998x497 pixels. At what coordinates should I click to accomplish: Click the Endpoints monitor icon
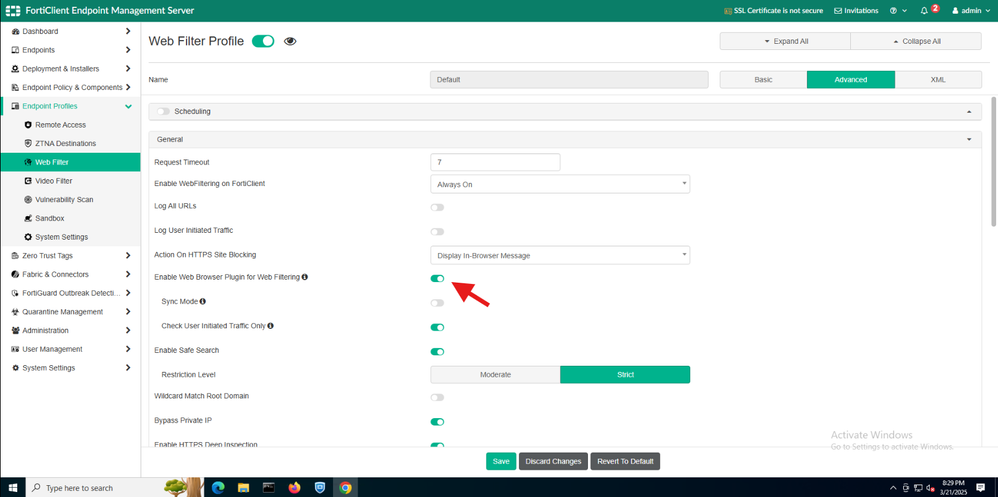pos(15,50)
